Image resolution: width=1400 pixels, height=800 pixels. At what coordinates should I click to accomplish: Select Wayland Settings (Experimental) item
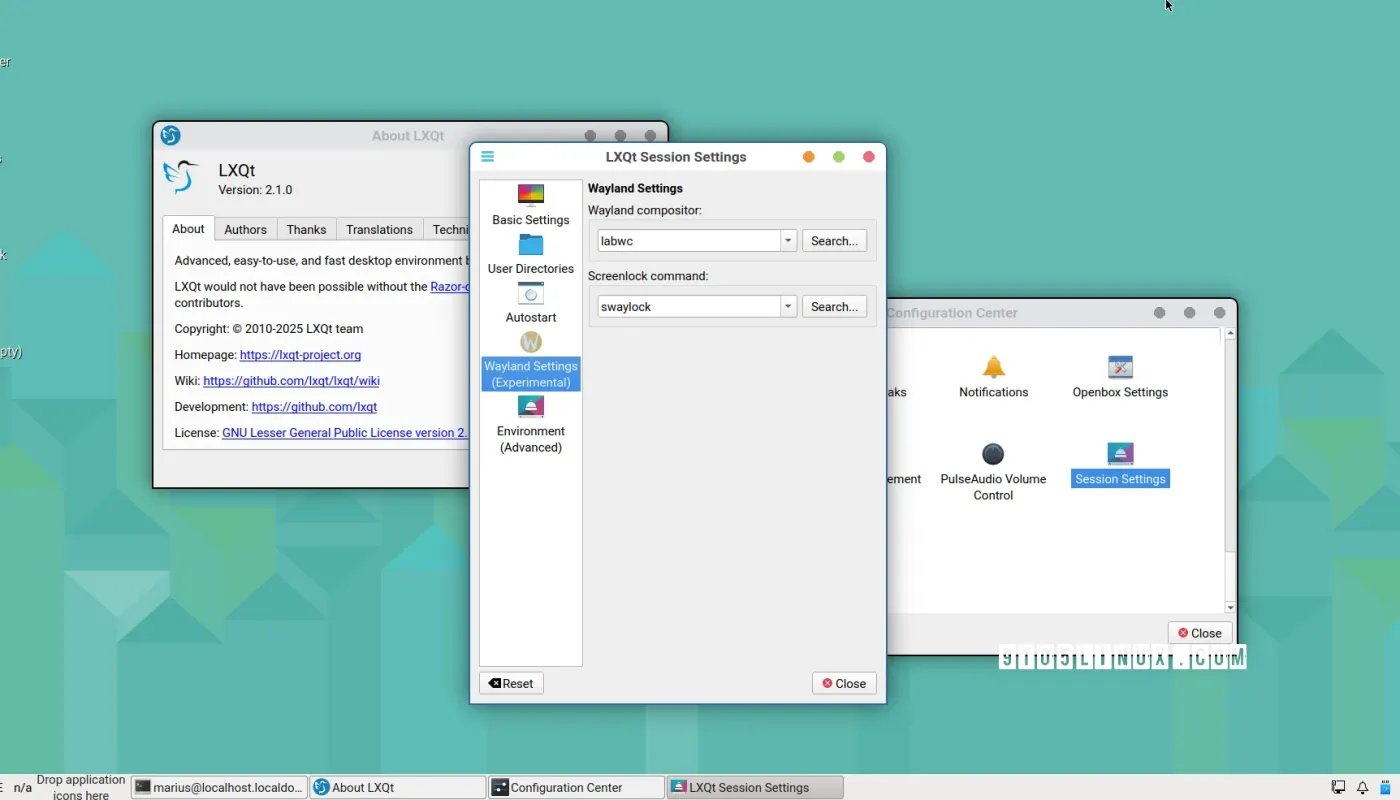(x=531, y=361)
